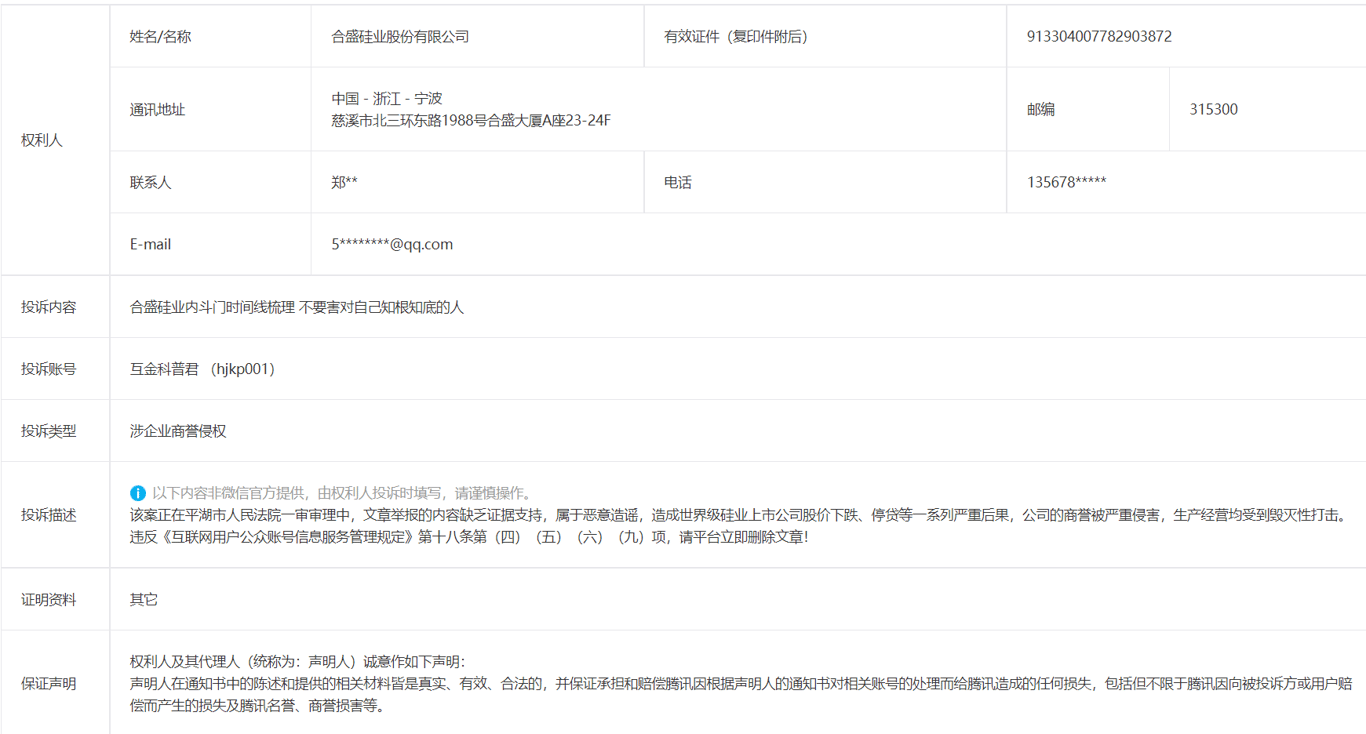The height and width of the screenshot is (734, 1366).
Task: Select line 权利人及其代理人（统称为：声明人）诚意作如下声明
Action: pyautogui.click(x=297, y=662)
